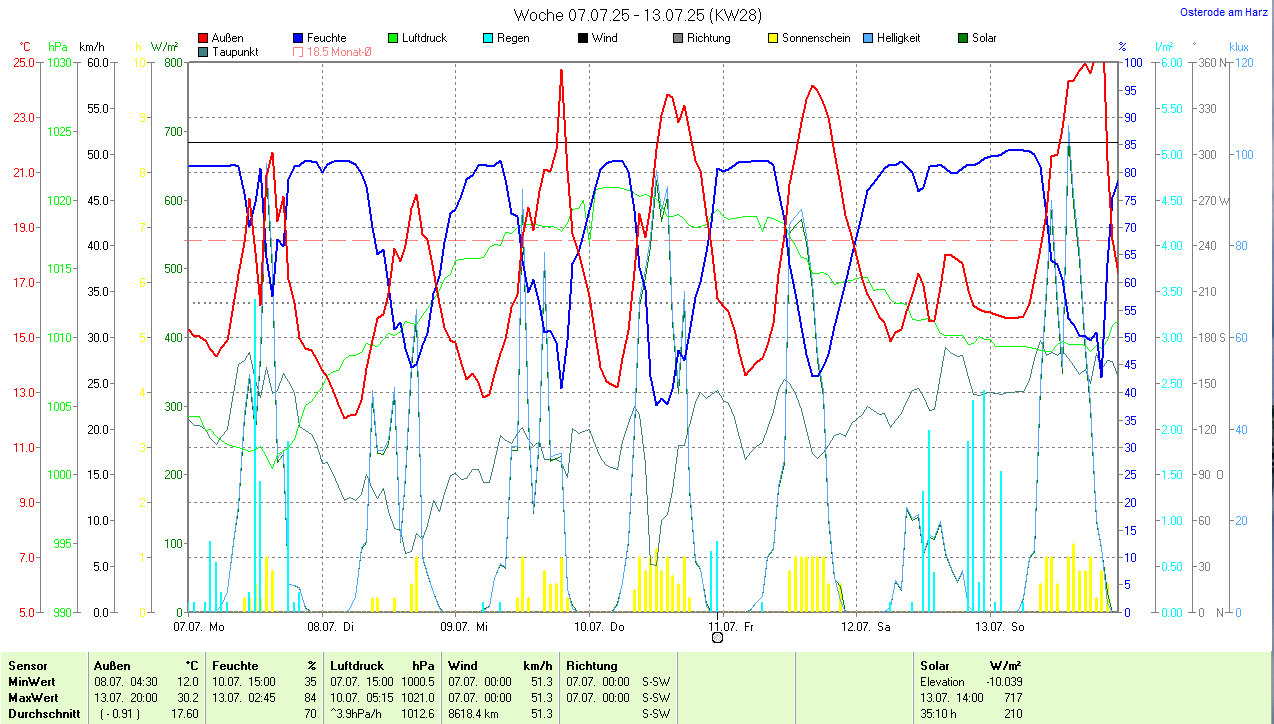Click the Luftdruck column header in table

pos(357,665)
